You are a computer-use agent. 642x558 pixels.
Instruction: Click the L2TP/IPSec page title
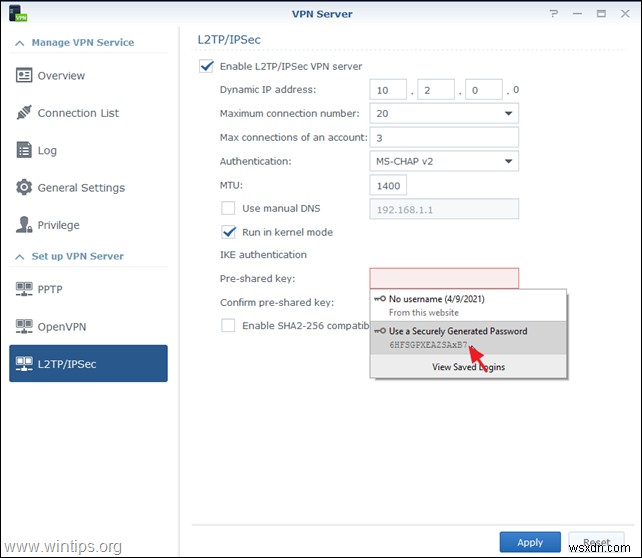click(x=229, y=40)
